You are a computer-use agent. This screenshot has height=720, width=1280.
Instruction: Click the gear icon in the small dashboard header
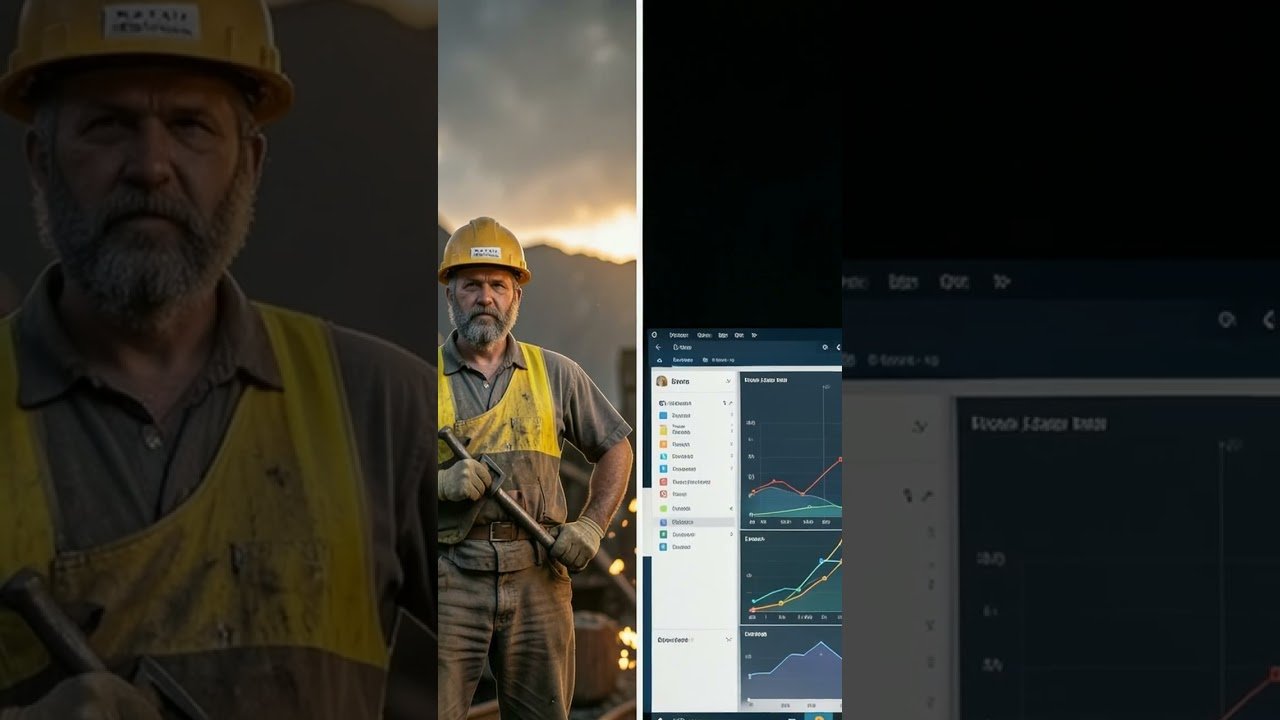[x=824, y=347]
